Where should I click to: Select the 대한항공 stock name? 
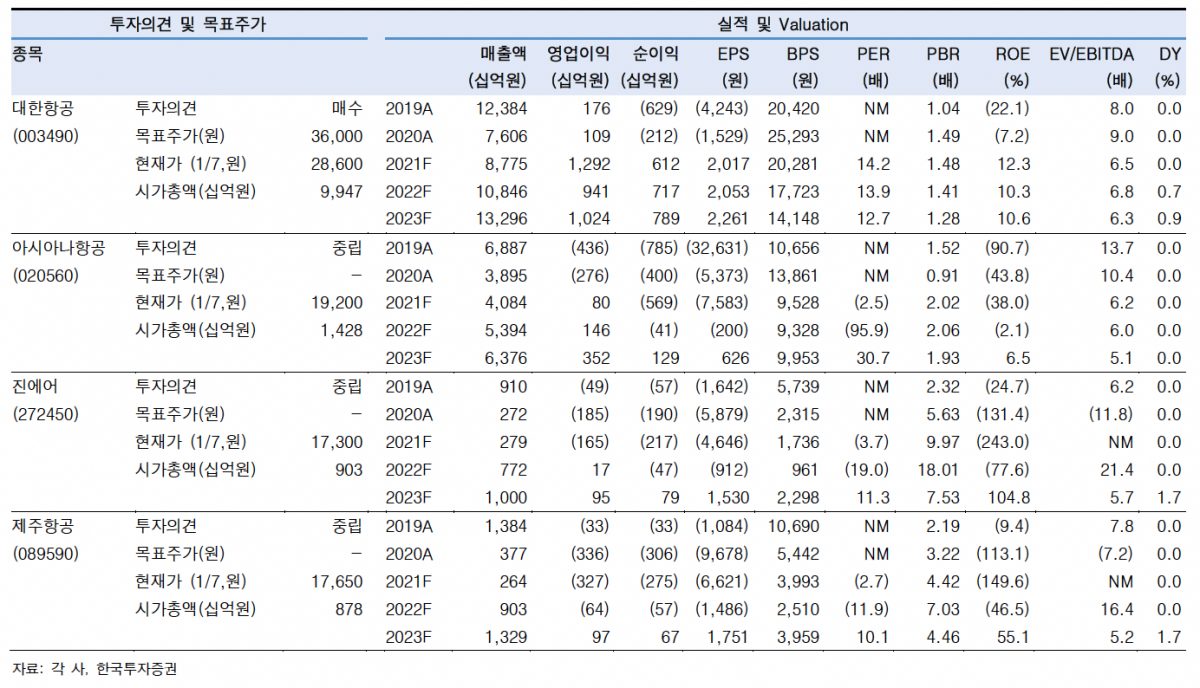pos(42,109)
